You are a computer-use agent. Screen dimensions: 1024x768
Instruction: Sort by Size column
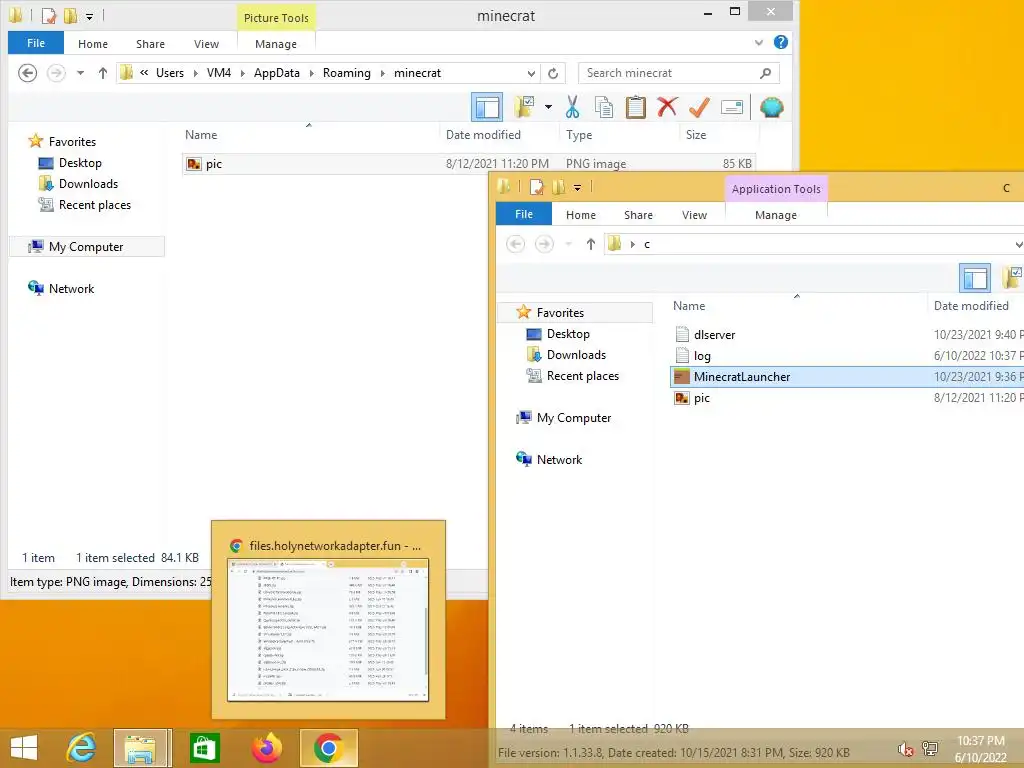[696, 135]
